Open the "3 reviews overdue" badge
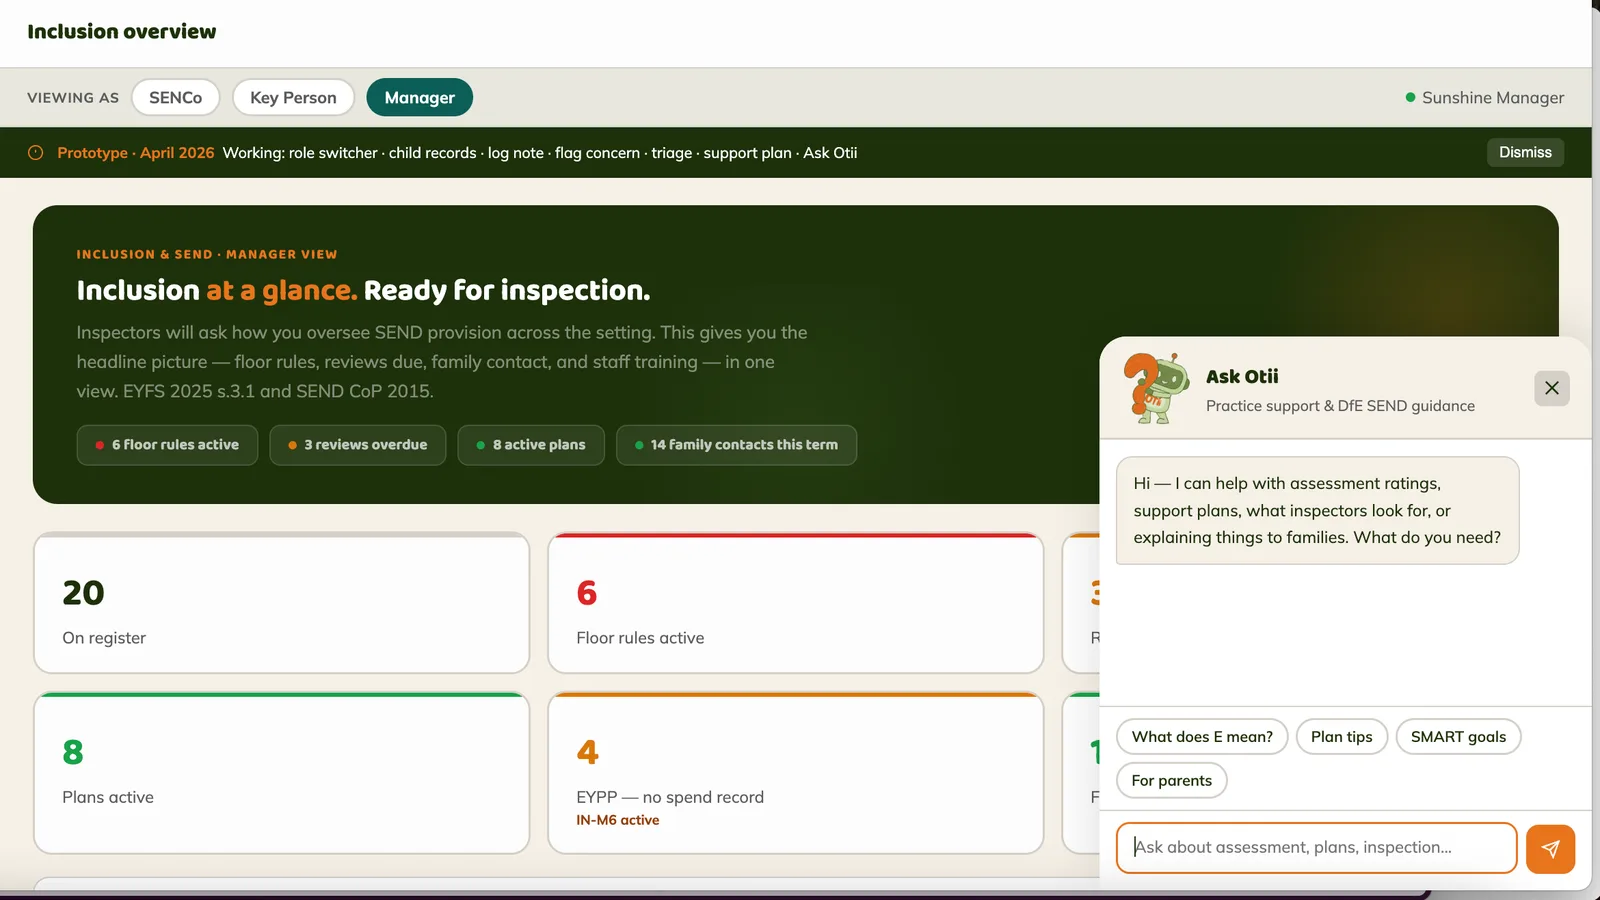 click(x=357, y=445)
